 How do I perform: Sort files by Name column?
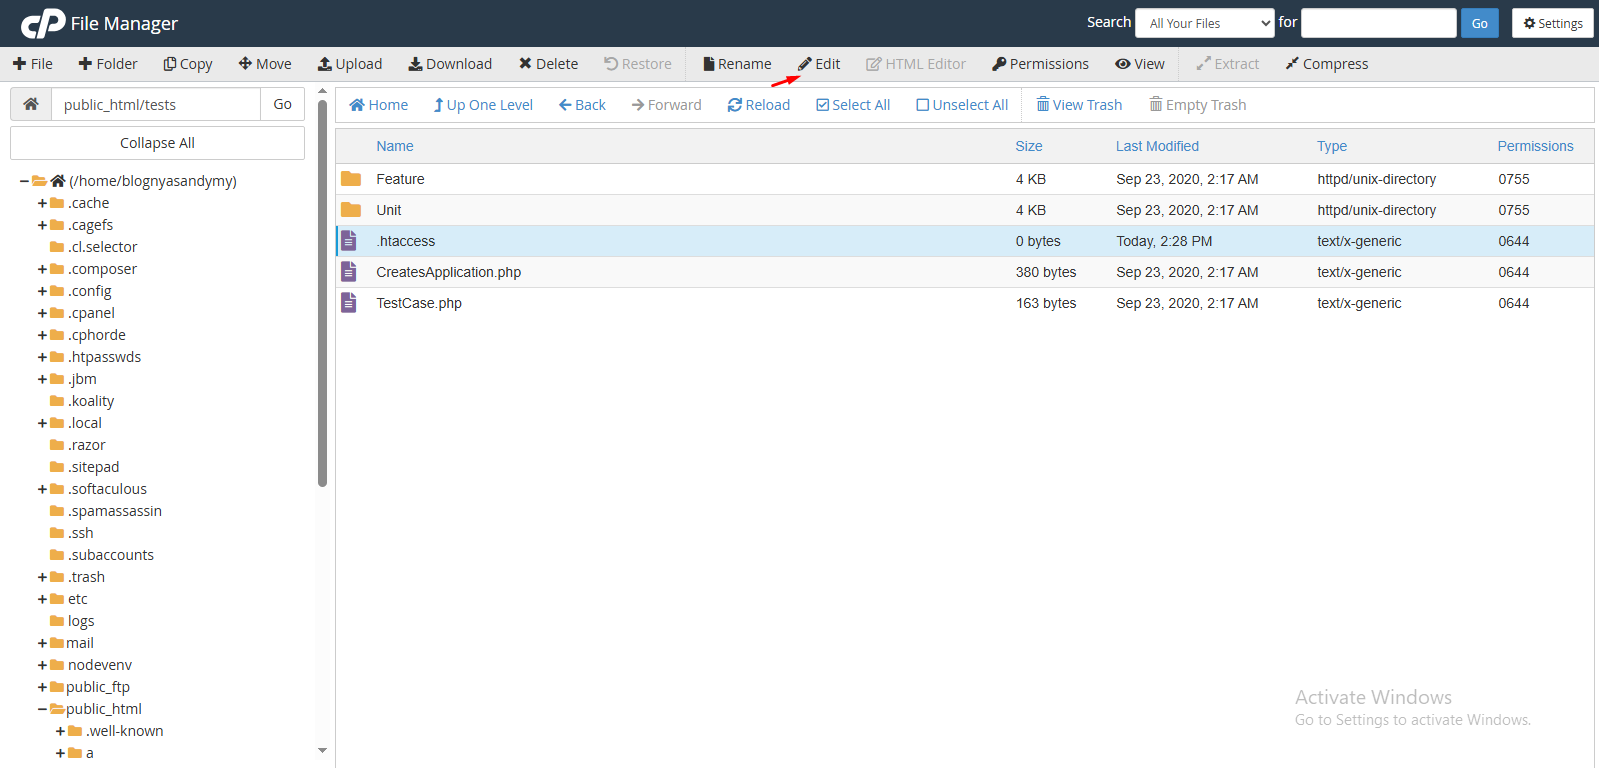(394, 146)
